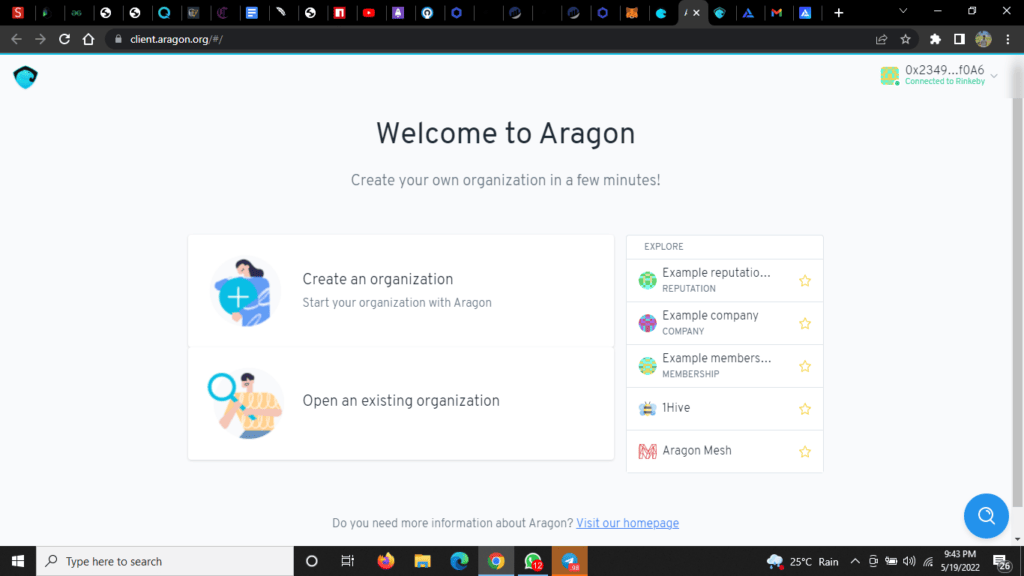Open File Explorer from the taskbar

pos(423,561)
